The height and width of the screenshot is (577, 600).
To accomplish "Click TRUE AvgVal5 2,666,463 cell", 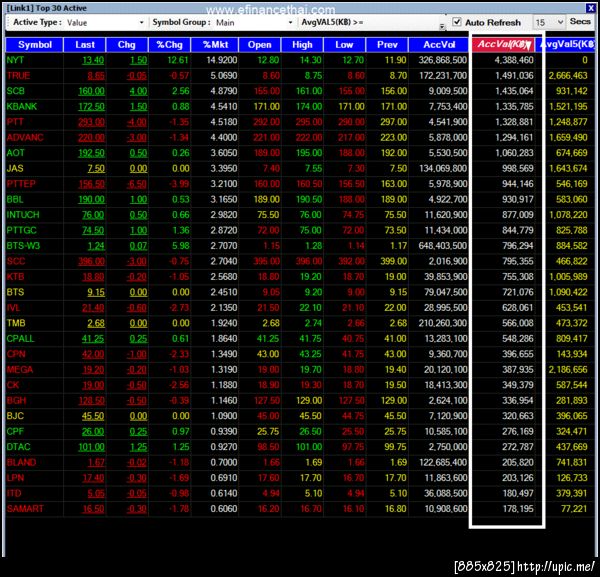I will pyautogui.click(x=568, y=75).
